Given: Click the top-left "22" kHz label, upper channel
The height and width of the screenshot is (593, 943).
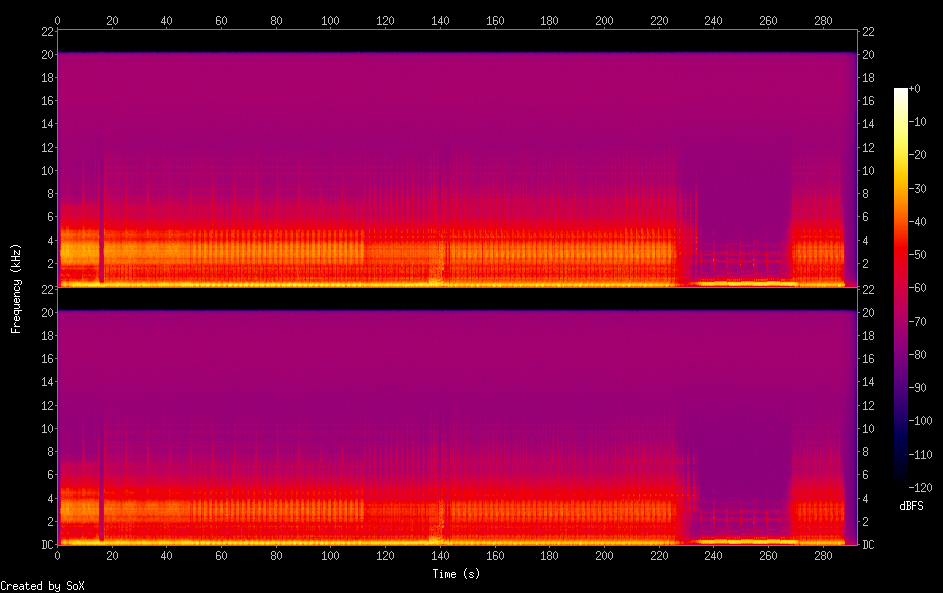Looking at the screenshot, I should pos(46,29).
